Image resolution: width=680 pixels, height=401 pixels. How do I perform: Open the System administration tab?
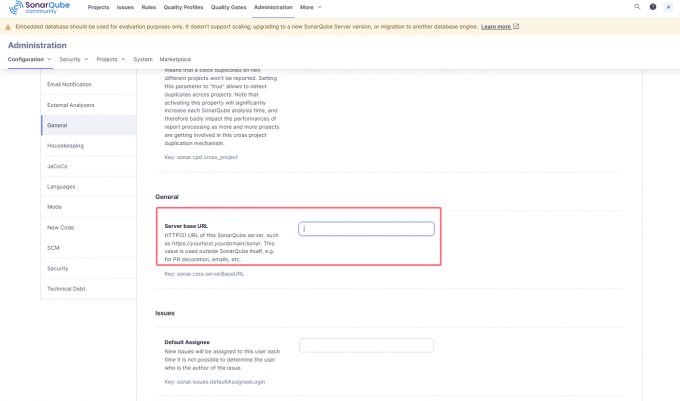[143, 59]
